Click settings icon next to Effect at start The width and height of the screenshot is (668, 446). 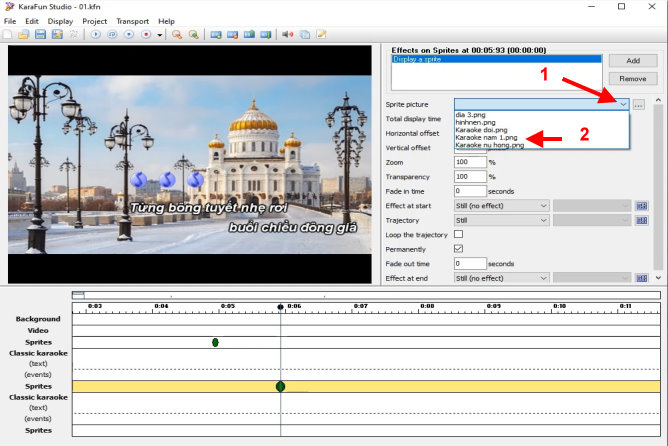pyautogui.click(x=643, y=206)
